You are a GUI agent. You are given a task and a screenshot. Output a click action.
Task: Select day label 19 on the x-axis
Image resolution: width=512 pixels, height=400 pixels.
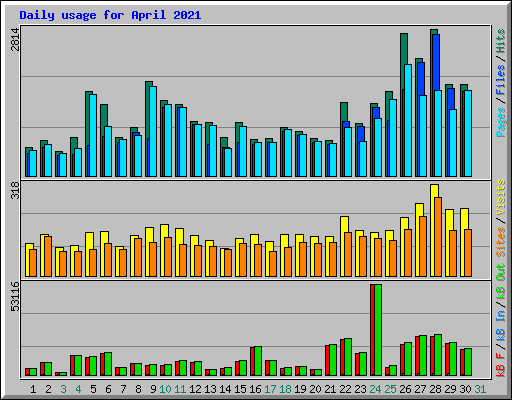pyautogui.click(x=300, y=389)
